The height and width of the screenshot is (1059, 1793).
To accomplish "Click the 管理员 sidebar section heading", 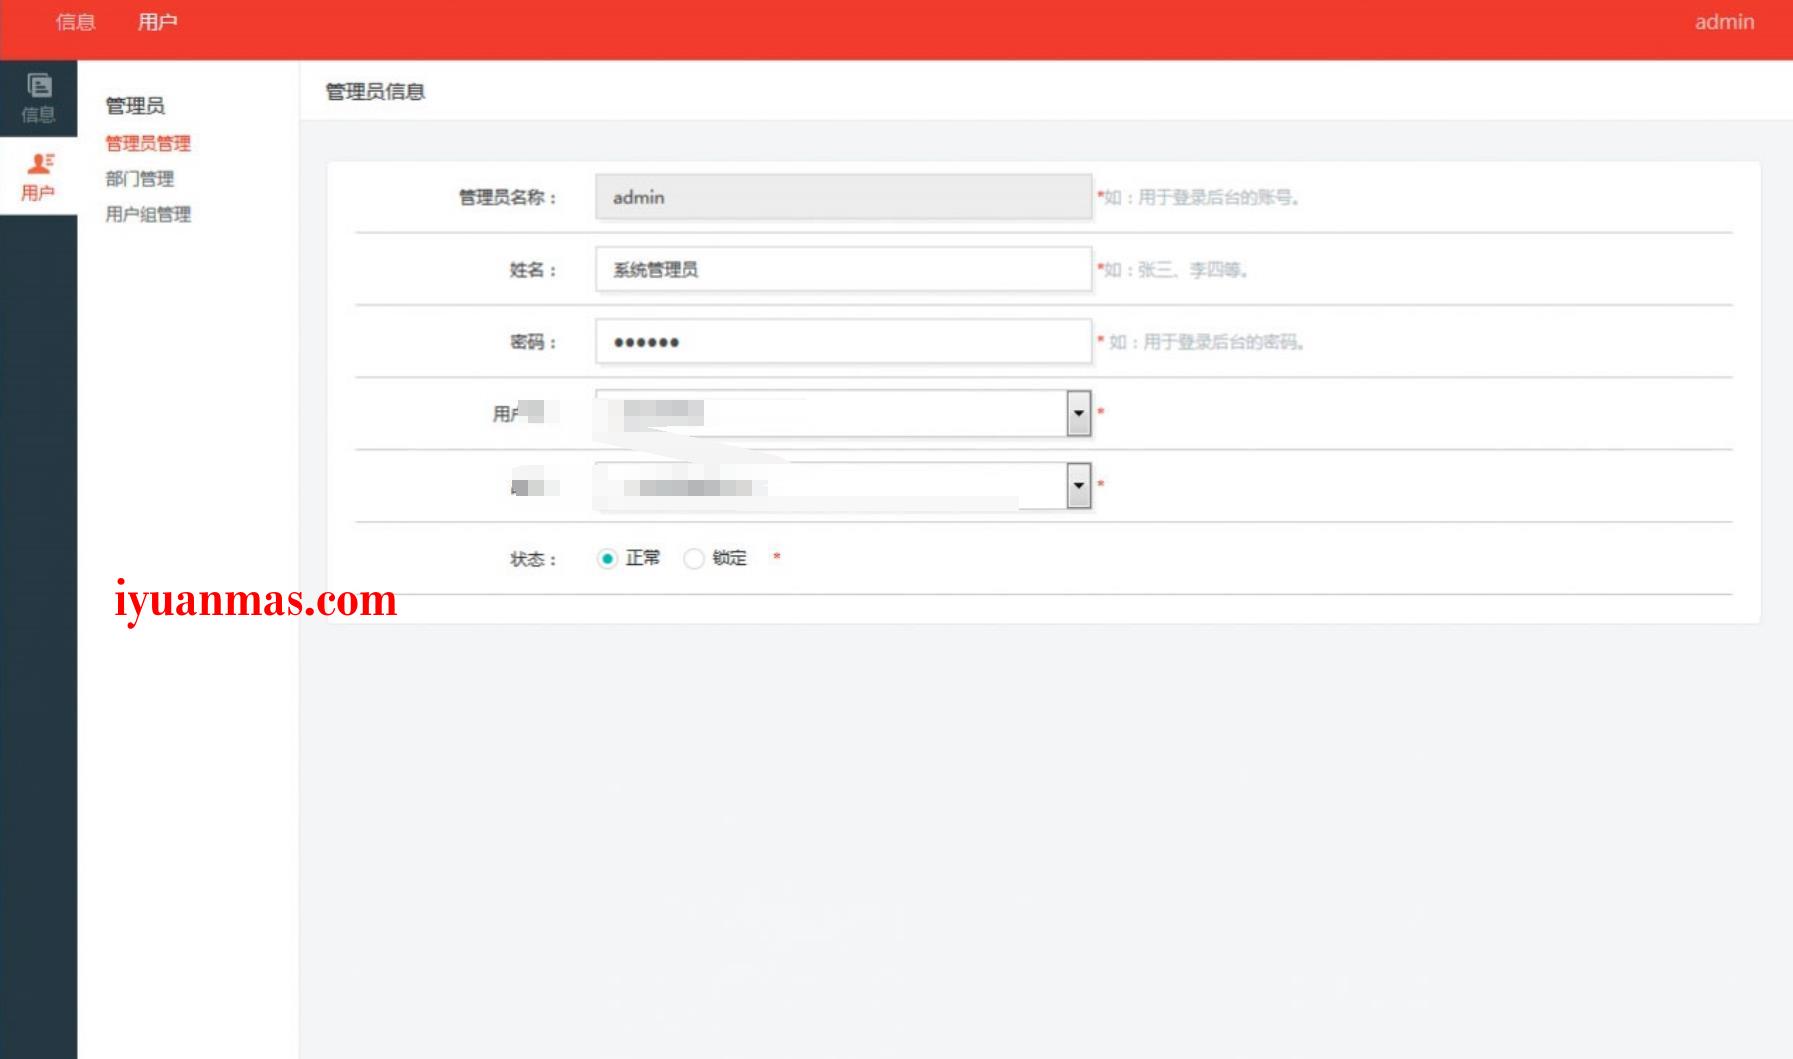I will click(135, 106).
